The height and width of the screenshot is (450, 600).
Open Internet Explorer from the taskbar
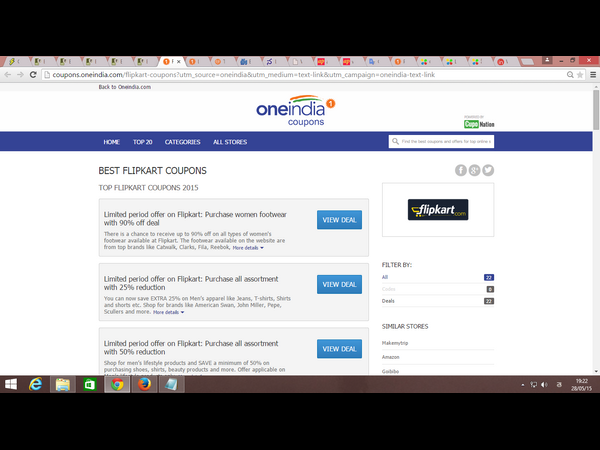(x=35, y=384)
